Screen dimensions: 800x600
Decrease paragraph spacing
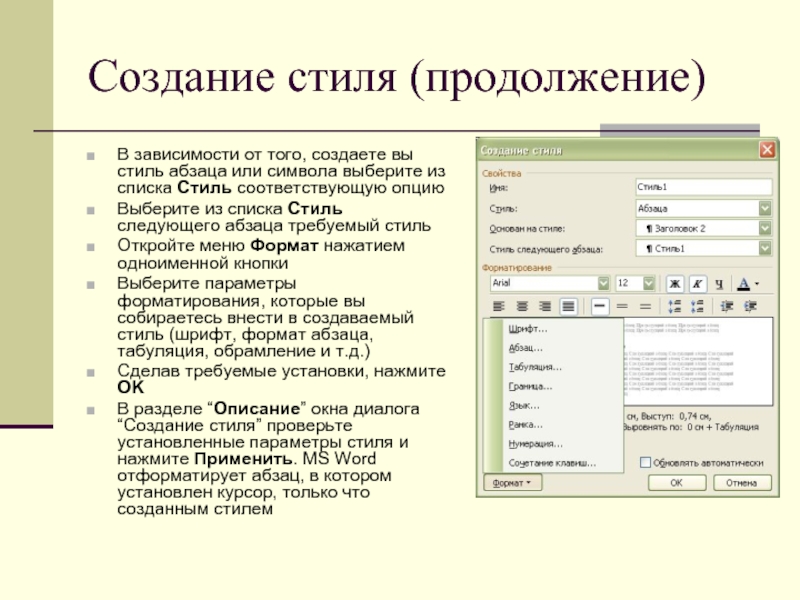(697, 306)
